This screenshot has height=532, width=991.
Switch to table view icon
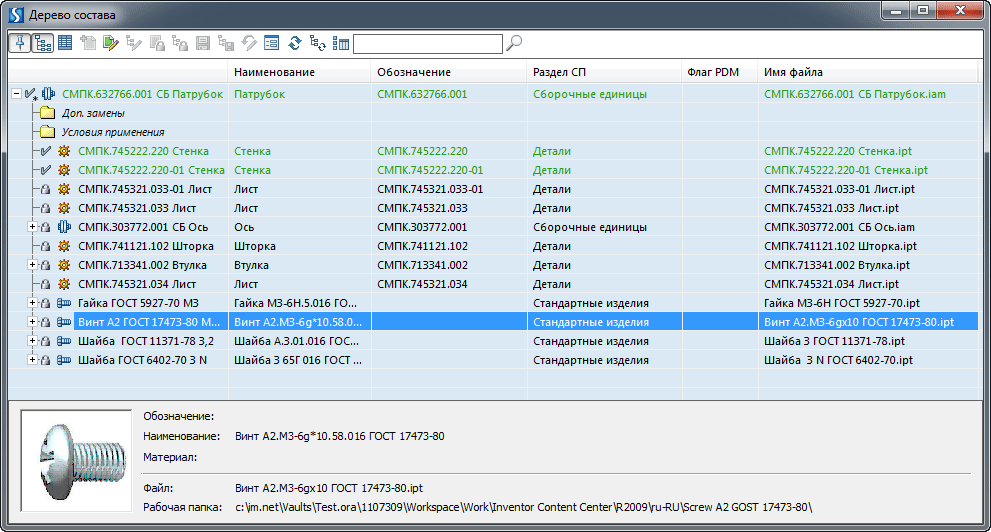coord(65,43)
